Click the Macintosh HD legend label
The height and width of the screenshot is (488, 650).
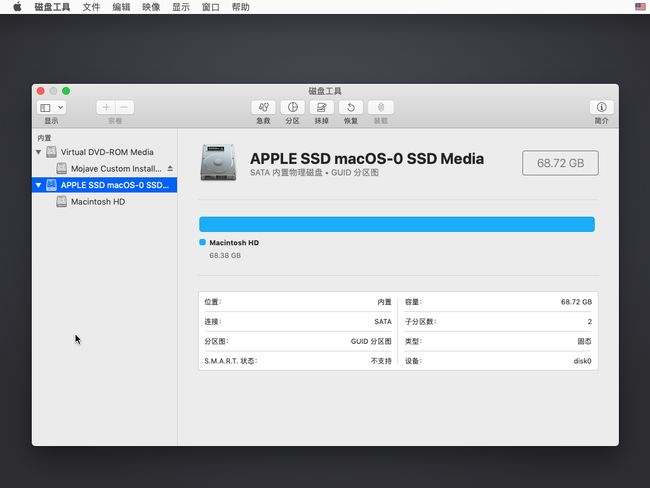[234, 243]
